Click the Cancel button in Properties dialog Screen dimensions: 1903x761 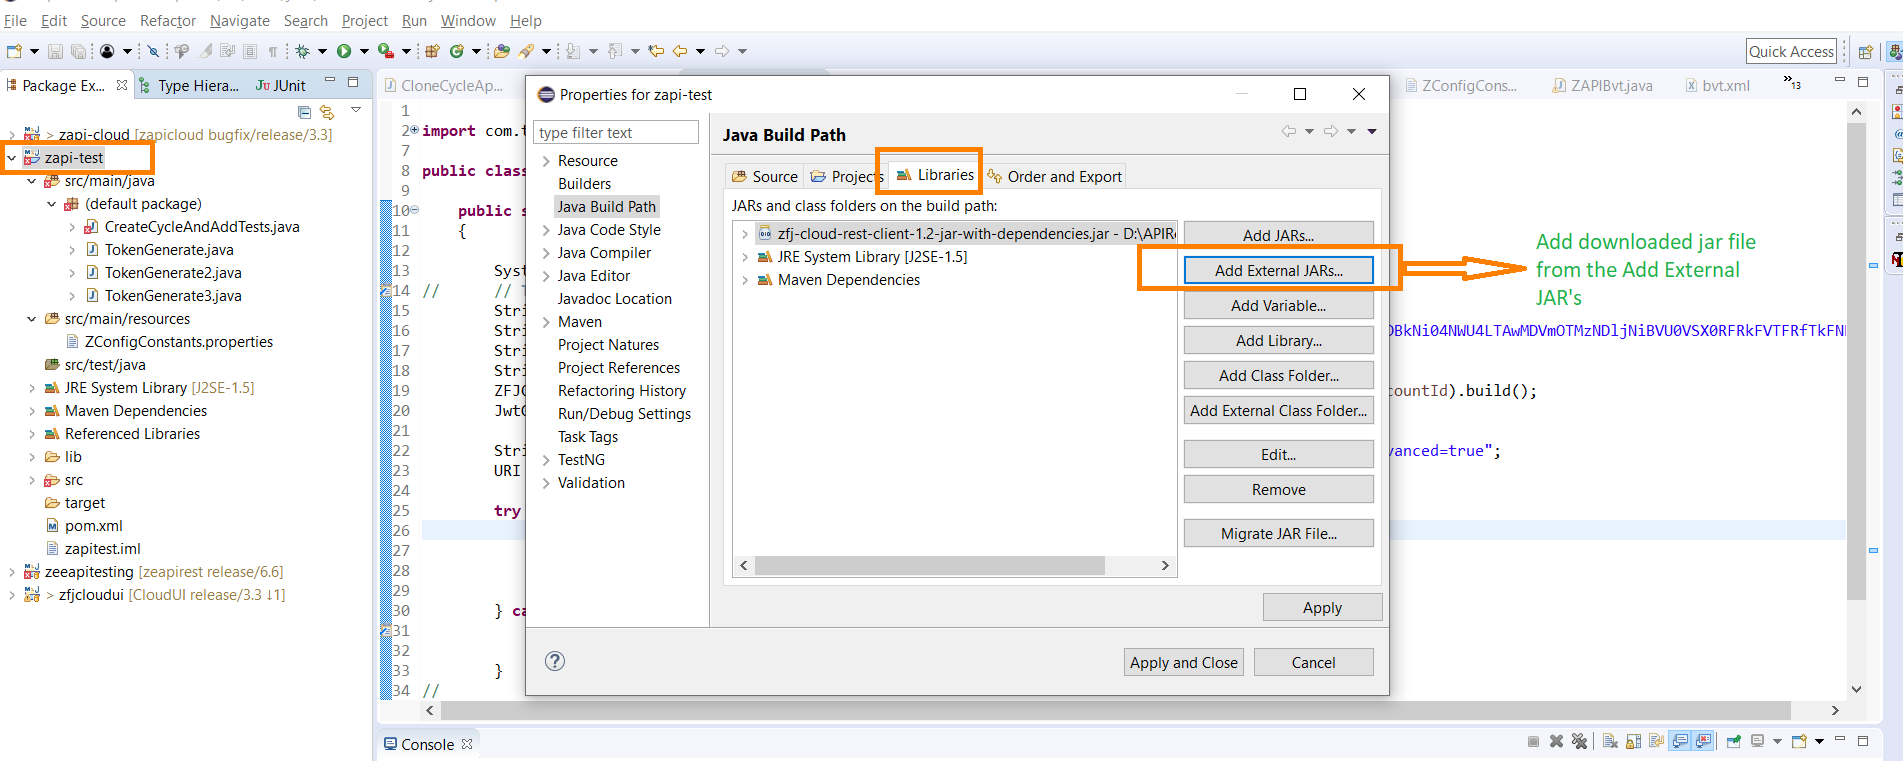[x=1313, y=662]
